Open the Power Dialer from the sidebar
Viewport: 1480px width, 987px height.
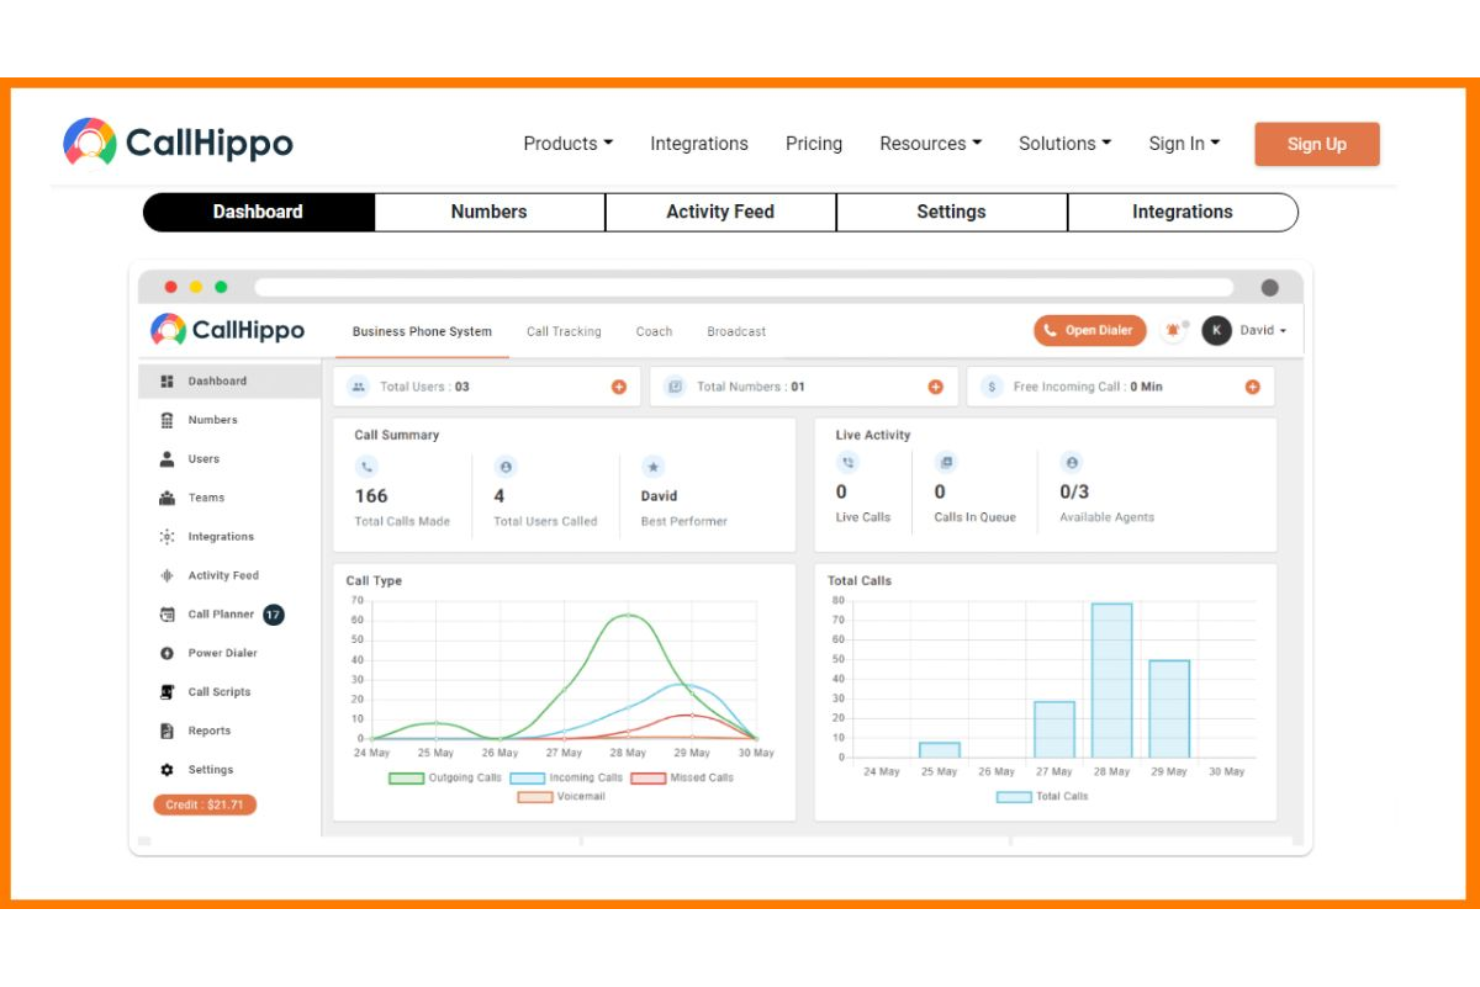pyautogui.click(x=222, y=653)
